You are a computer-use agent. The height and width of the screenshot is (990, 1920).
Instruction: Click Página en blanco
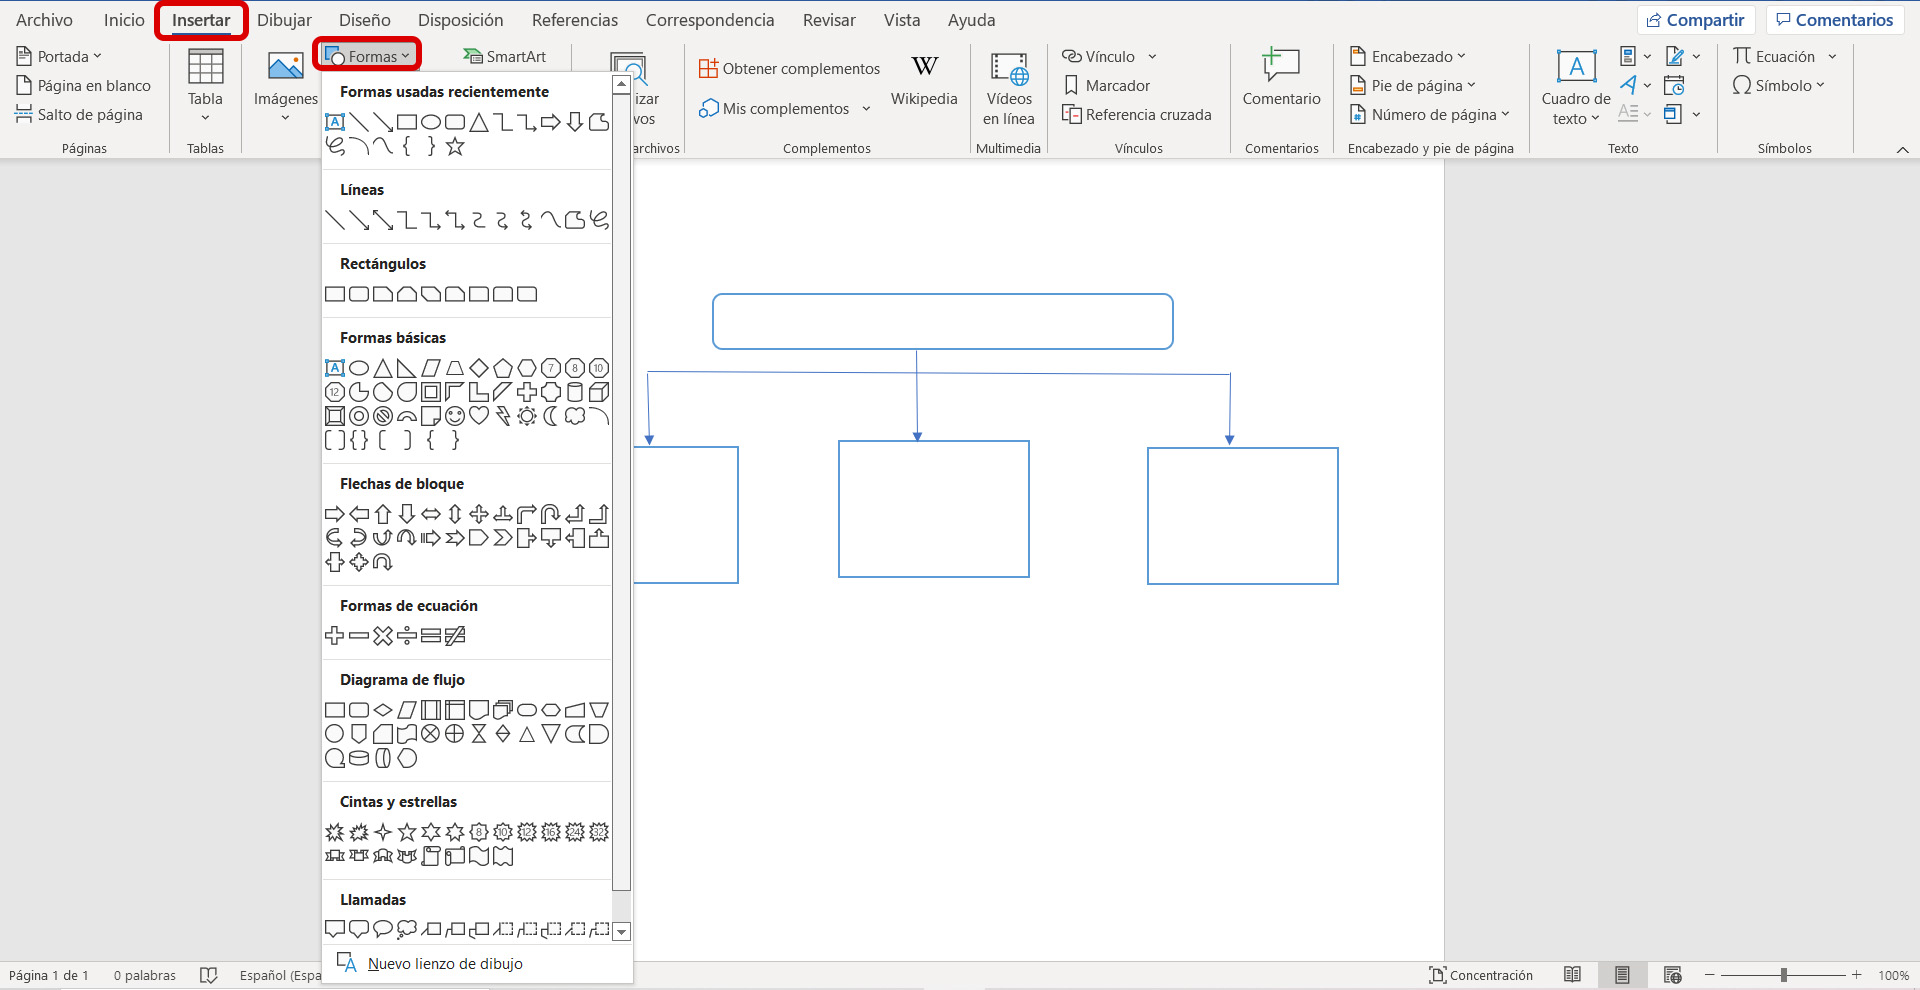coord(83,85)
